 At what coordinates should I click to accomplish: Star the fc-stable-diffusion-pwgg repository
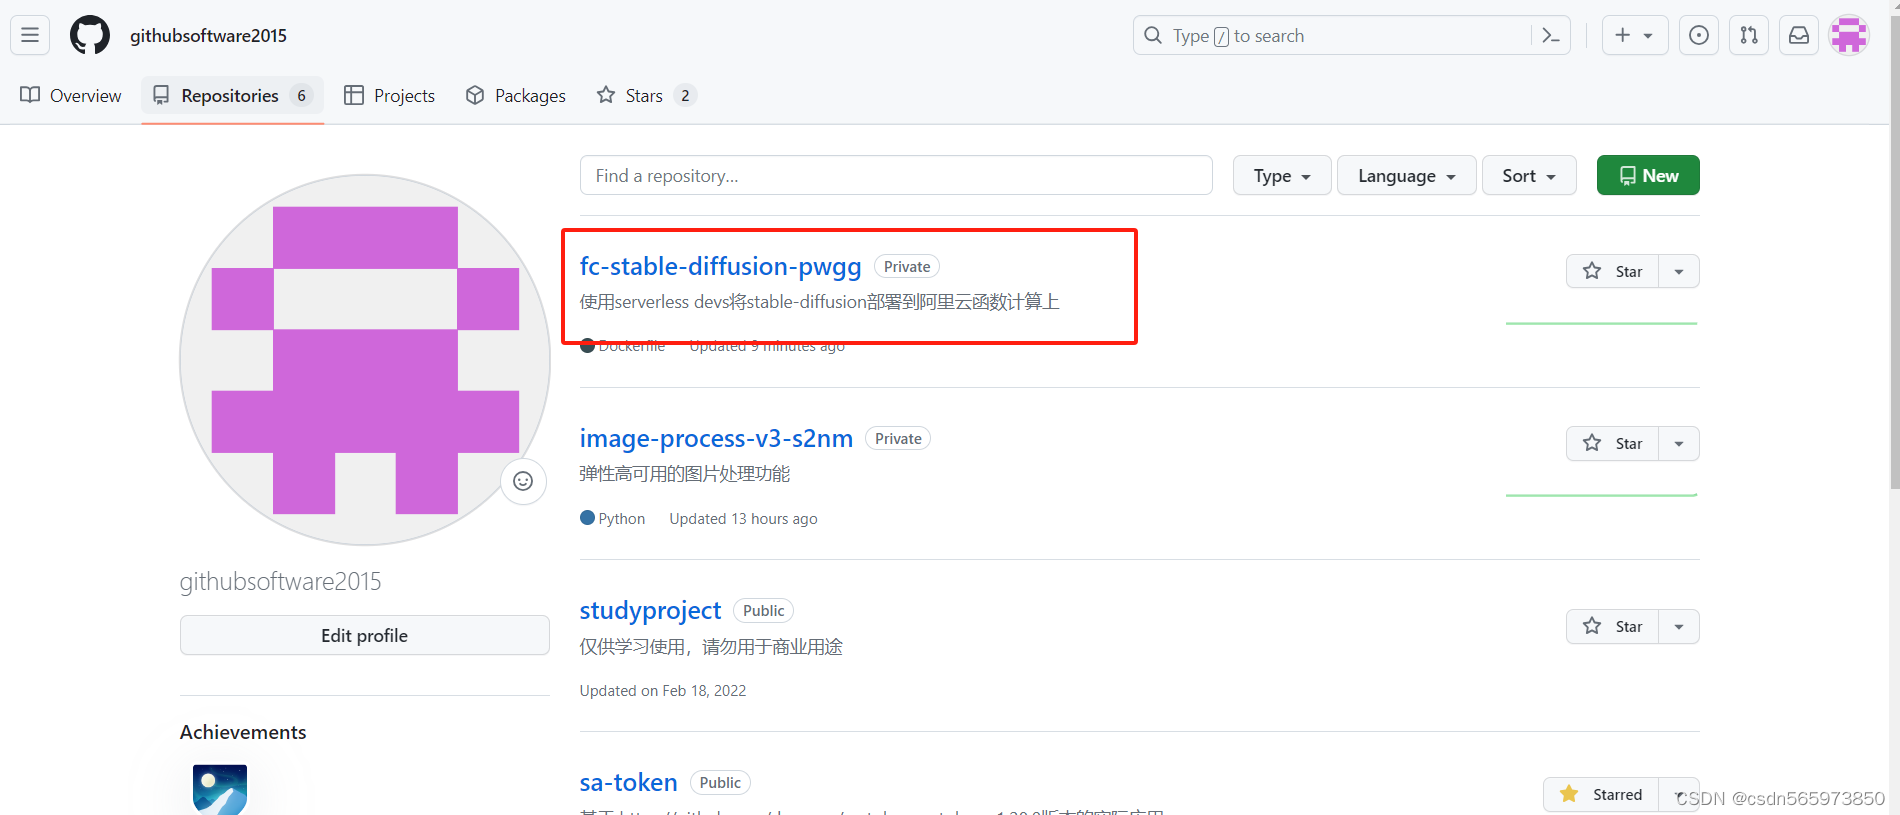[x=1612, y=271]
